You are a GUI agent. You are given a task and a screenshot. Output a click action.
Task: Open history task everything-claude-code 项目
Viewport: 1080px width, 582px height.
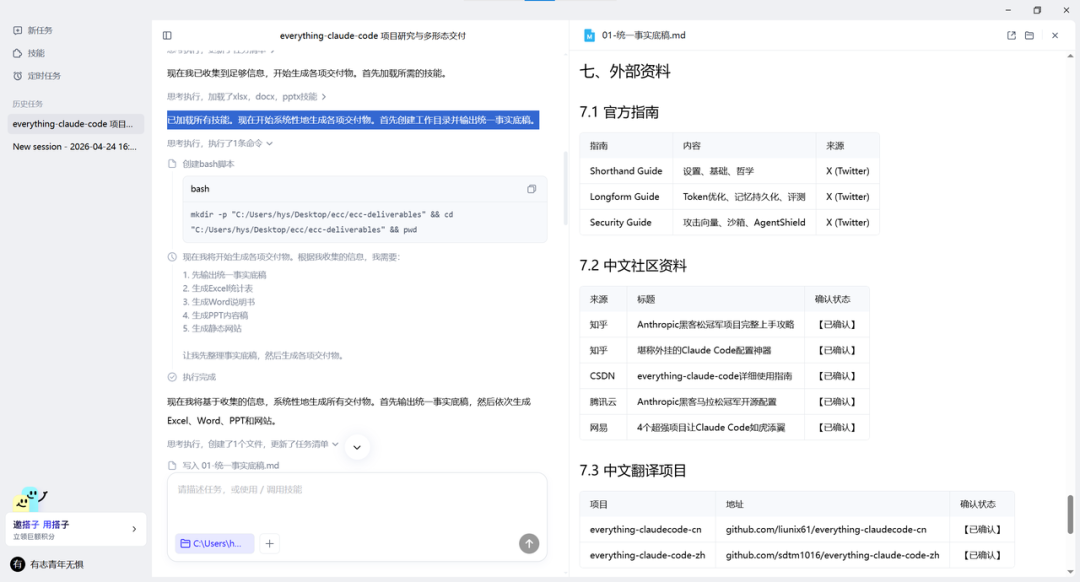pos(76,124)
